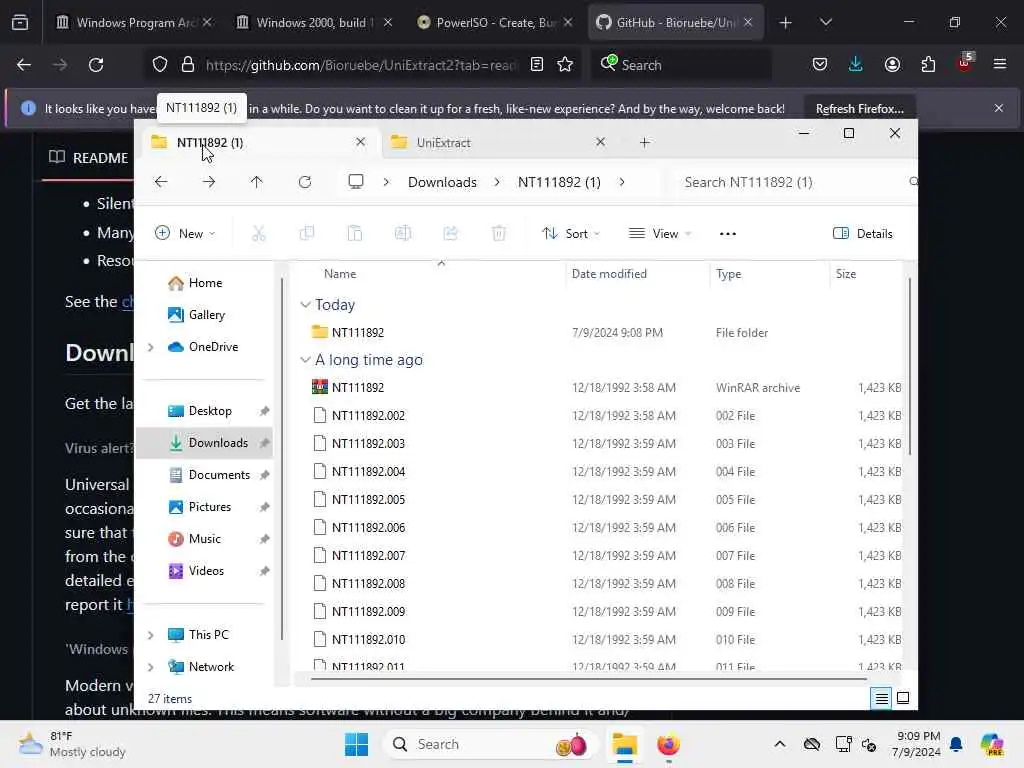Dismiss the Refresh Firefox notification bar
The width and height of the screenshot is (1024, 768).
tap(999, 108)
